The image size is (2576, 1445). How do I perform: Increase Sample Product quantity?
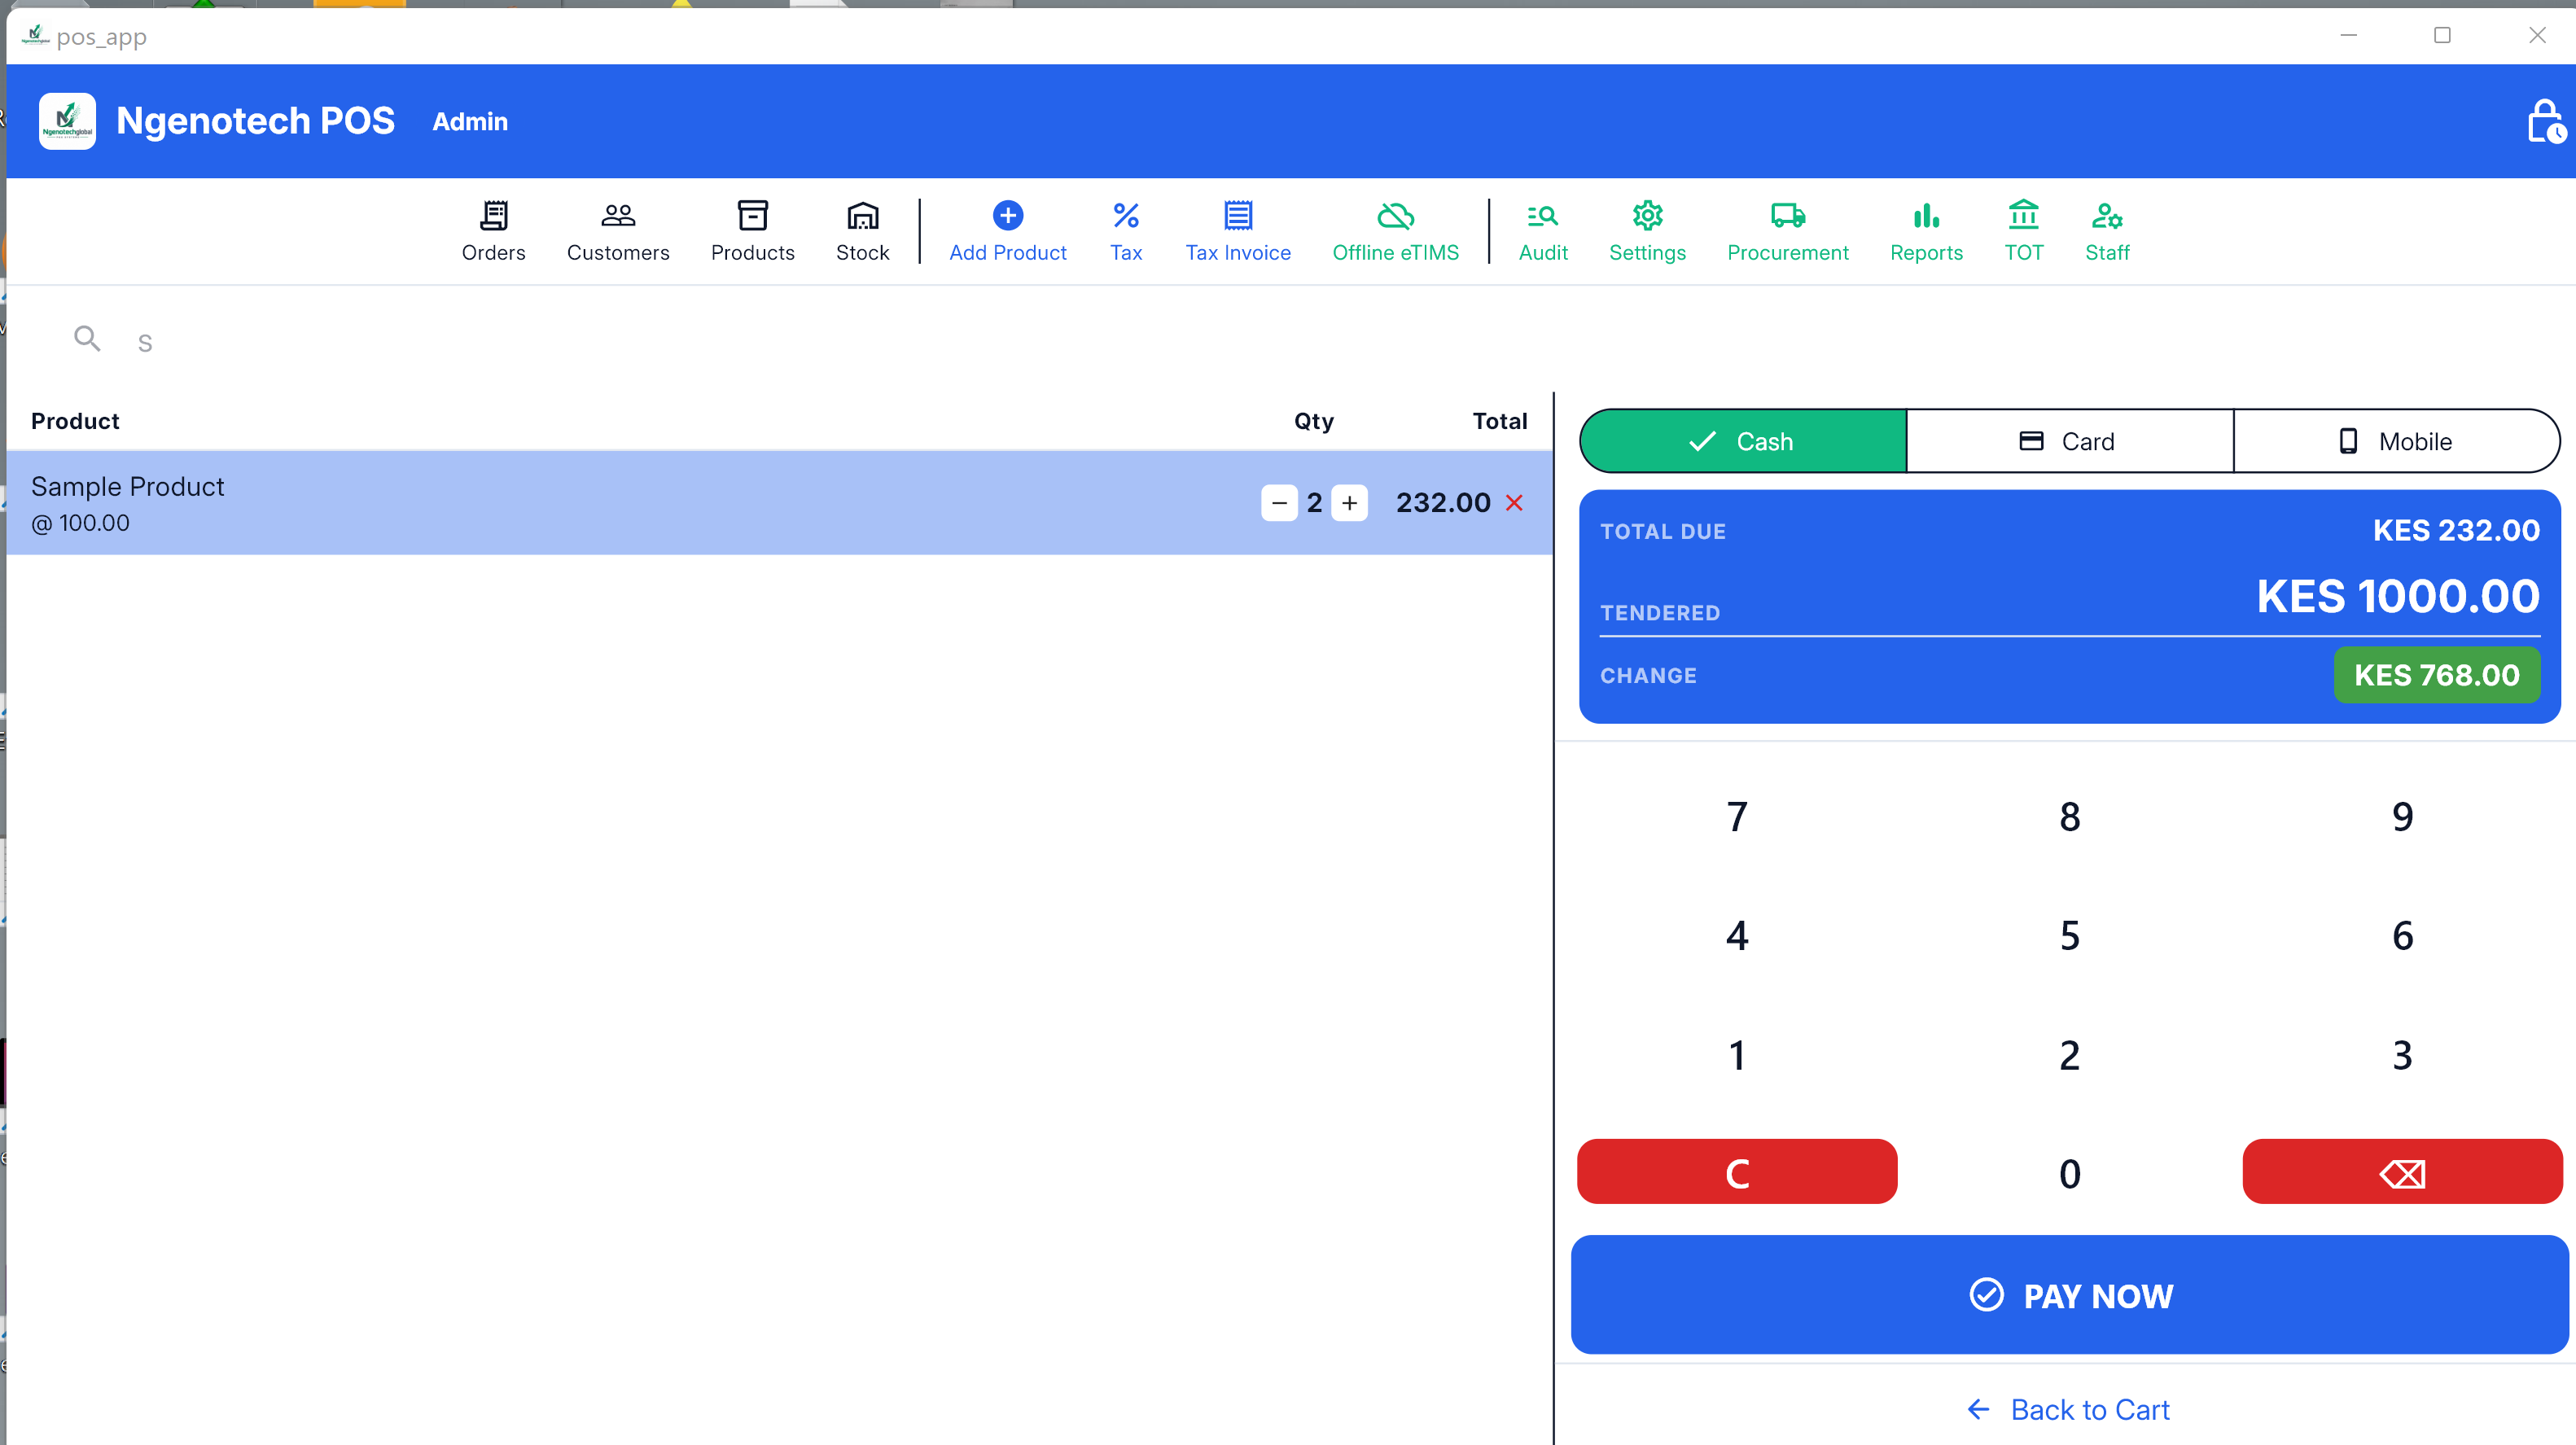click(1349, 503)
